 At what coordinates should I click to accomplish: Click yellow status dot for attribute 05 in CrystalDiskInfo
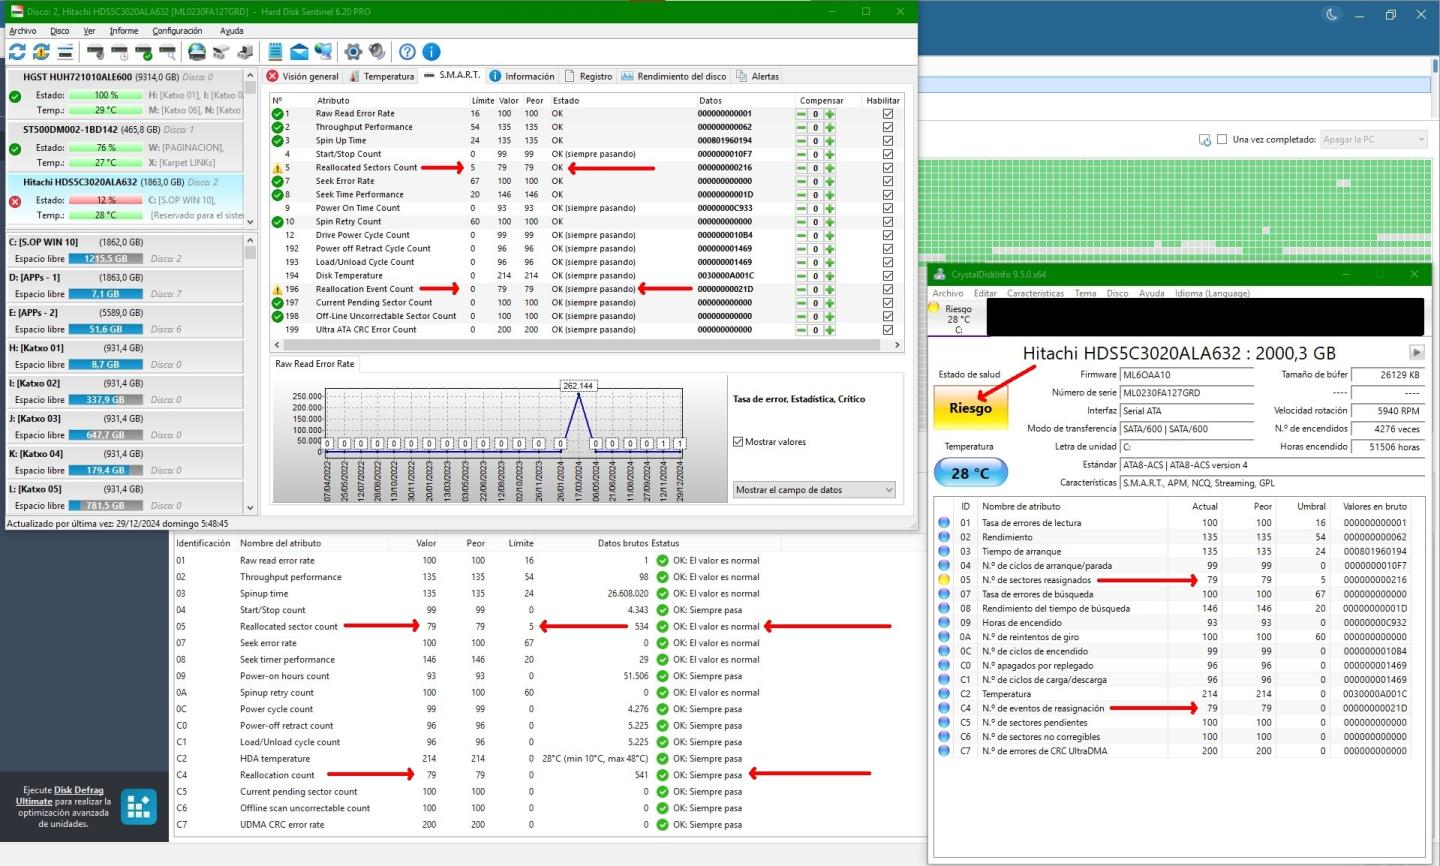click(944, 580)
